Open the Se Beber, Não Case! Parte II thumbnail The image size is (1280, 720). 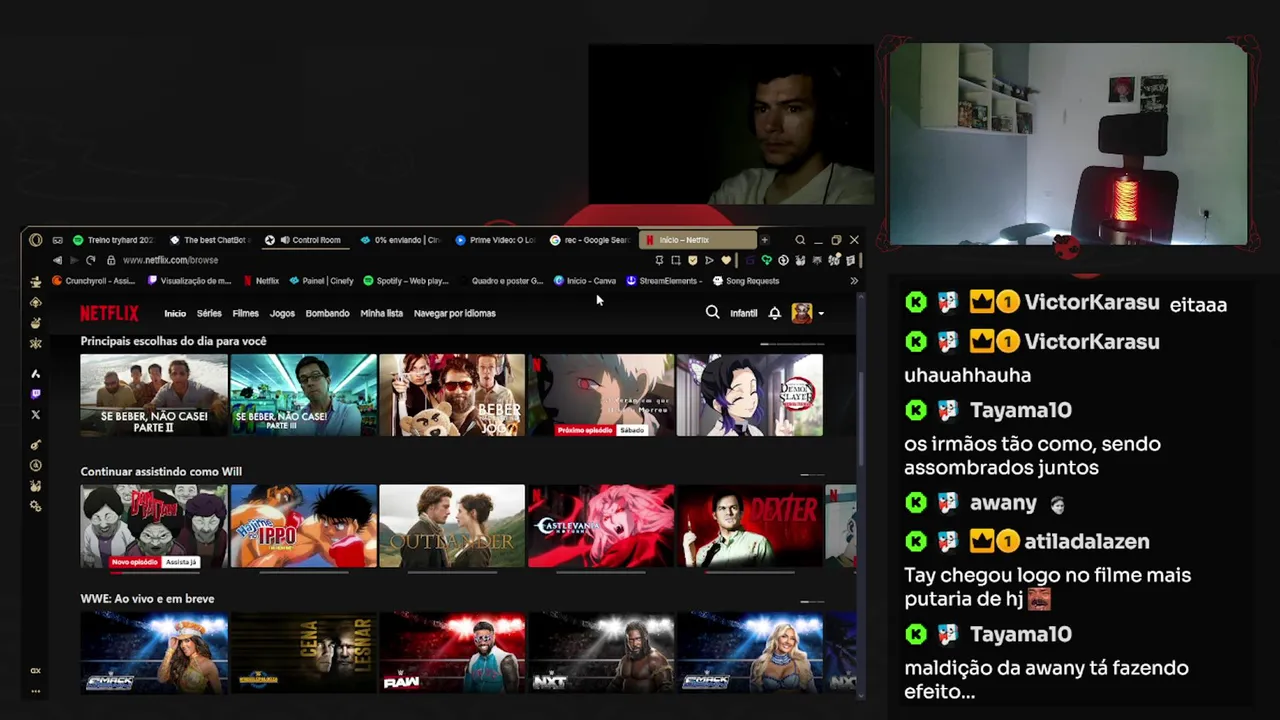coord(154,395)
